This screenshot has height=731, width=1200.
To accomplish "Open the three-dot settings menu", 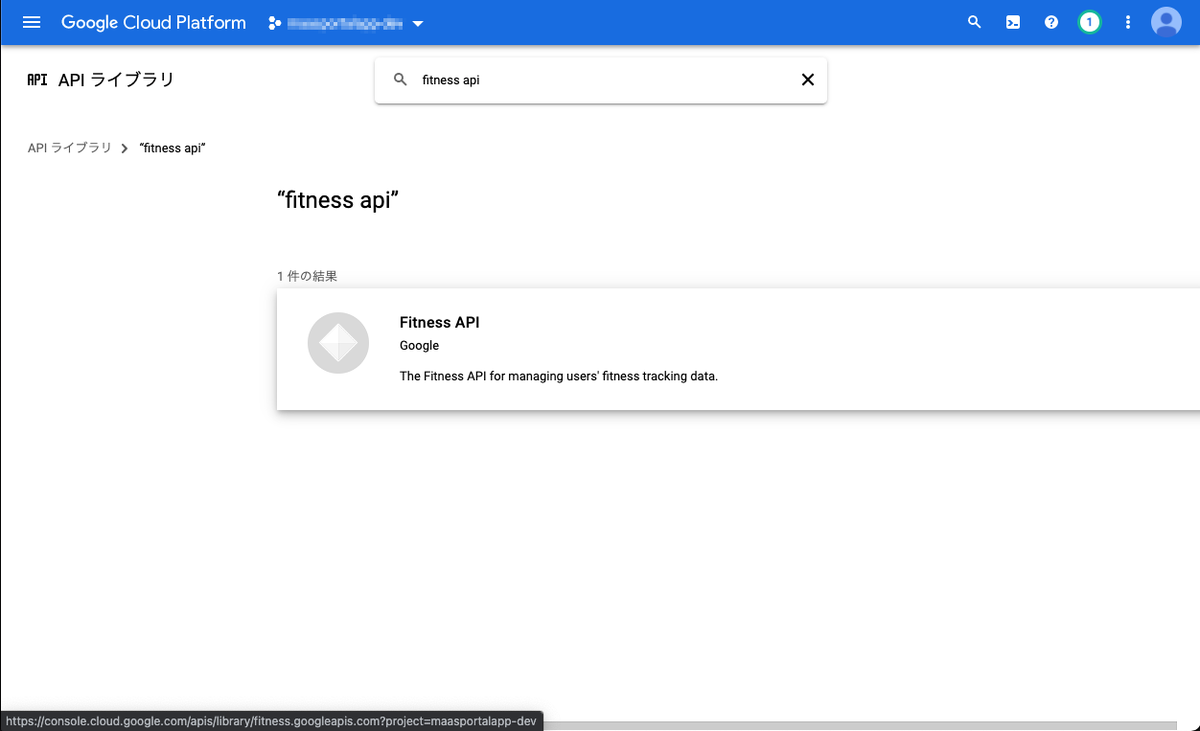I will click(1128, 22).
